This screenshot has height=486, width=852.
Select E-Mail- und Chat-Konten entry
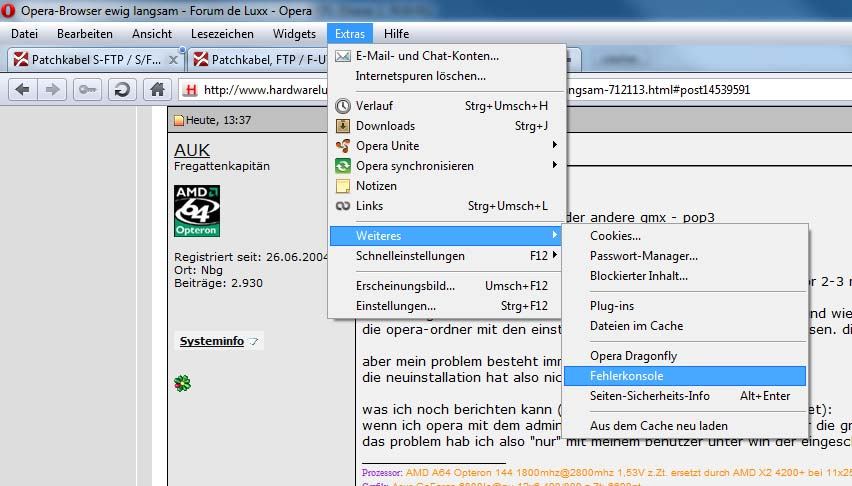446,56
